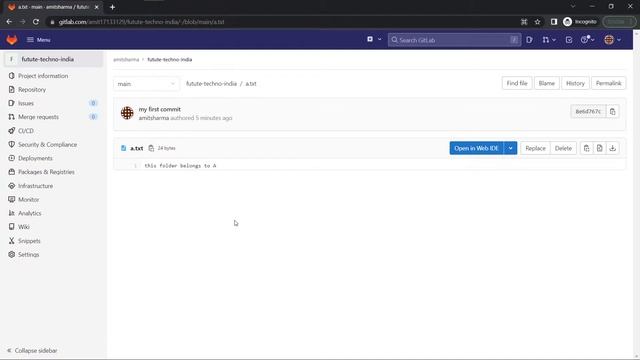This screenshot has width=640, height=360.
Task: Click the Permalink button
Action: click(609, 83)
